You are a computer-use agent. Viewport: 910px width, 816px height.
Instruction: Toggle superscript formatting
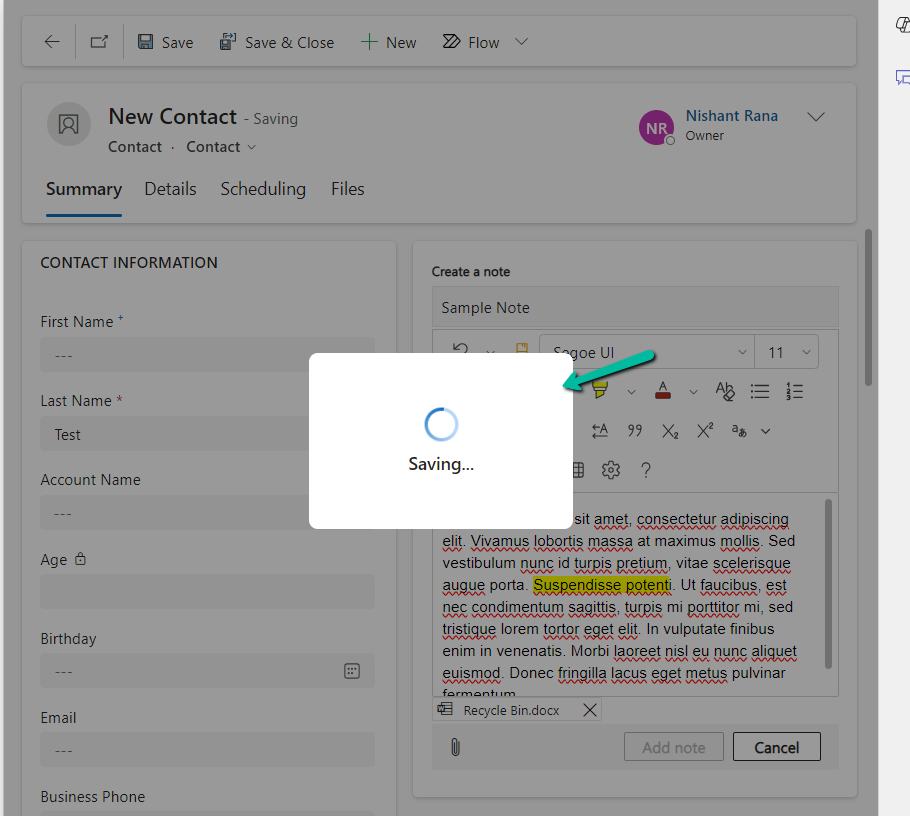point(704,429)
